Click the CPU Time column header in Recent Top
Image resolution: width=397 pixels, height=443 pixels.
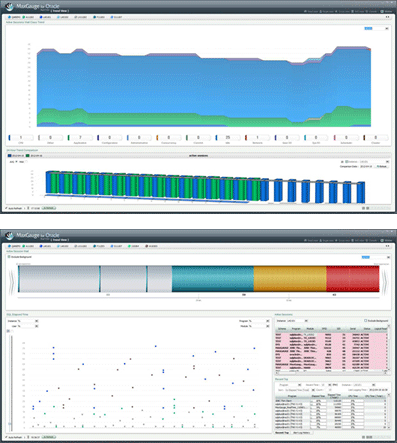pyautogui.click(x=353, y=396)
